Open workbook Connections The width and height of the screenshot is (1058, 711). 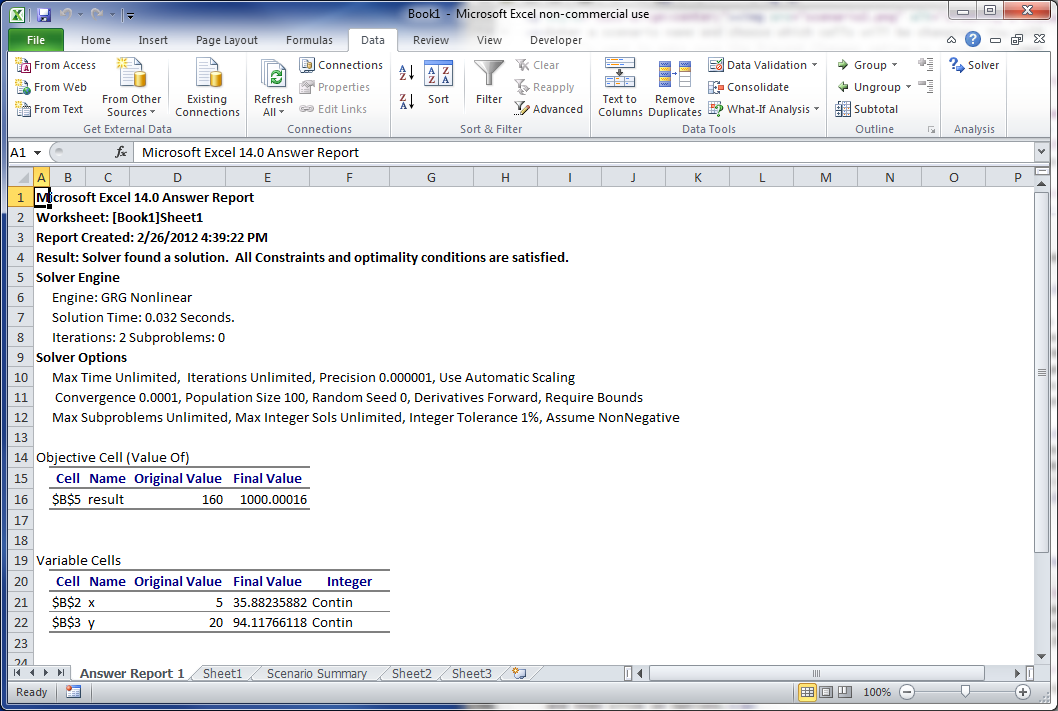[341, 65]
